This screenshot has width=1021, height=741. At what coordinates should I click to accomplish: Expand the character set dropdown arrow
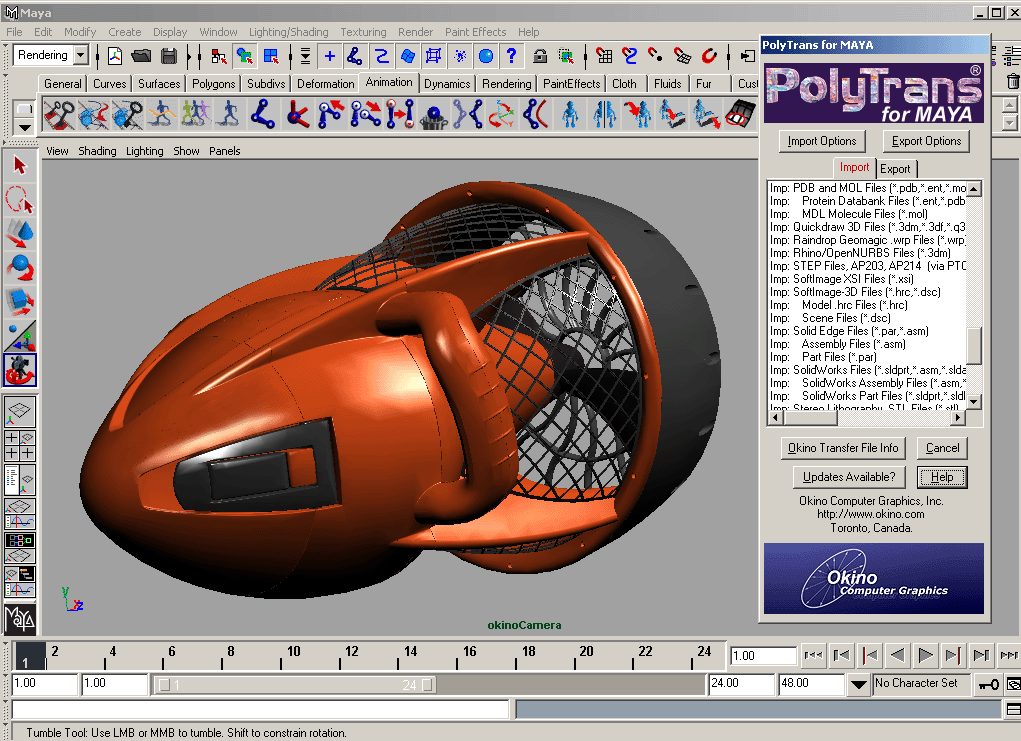(859, 685)
